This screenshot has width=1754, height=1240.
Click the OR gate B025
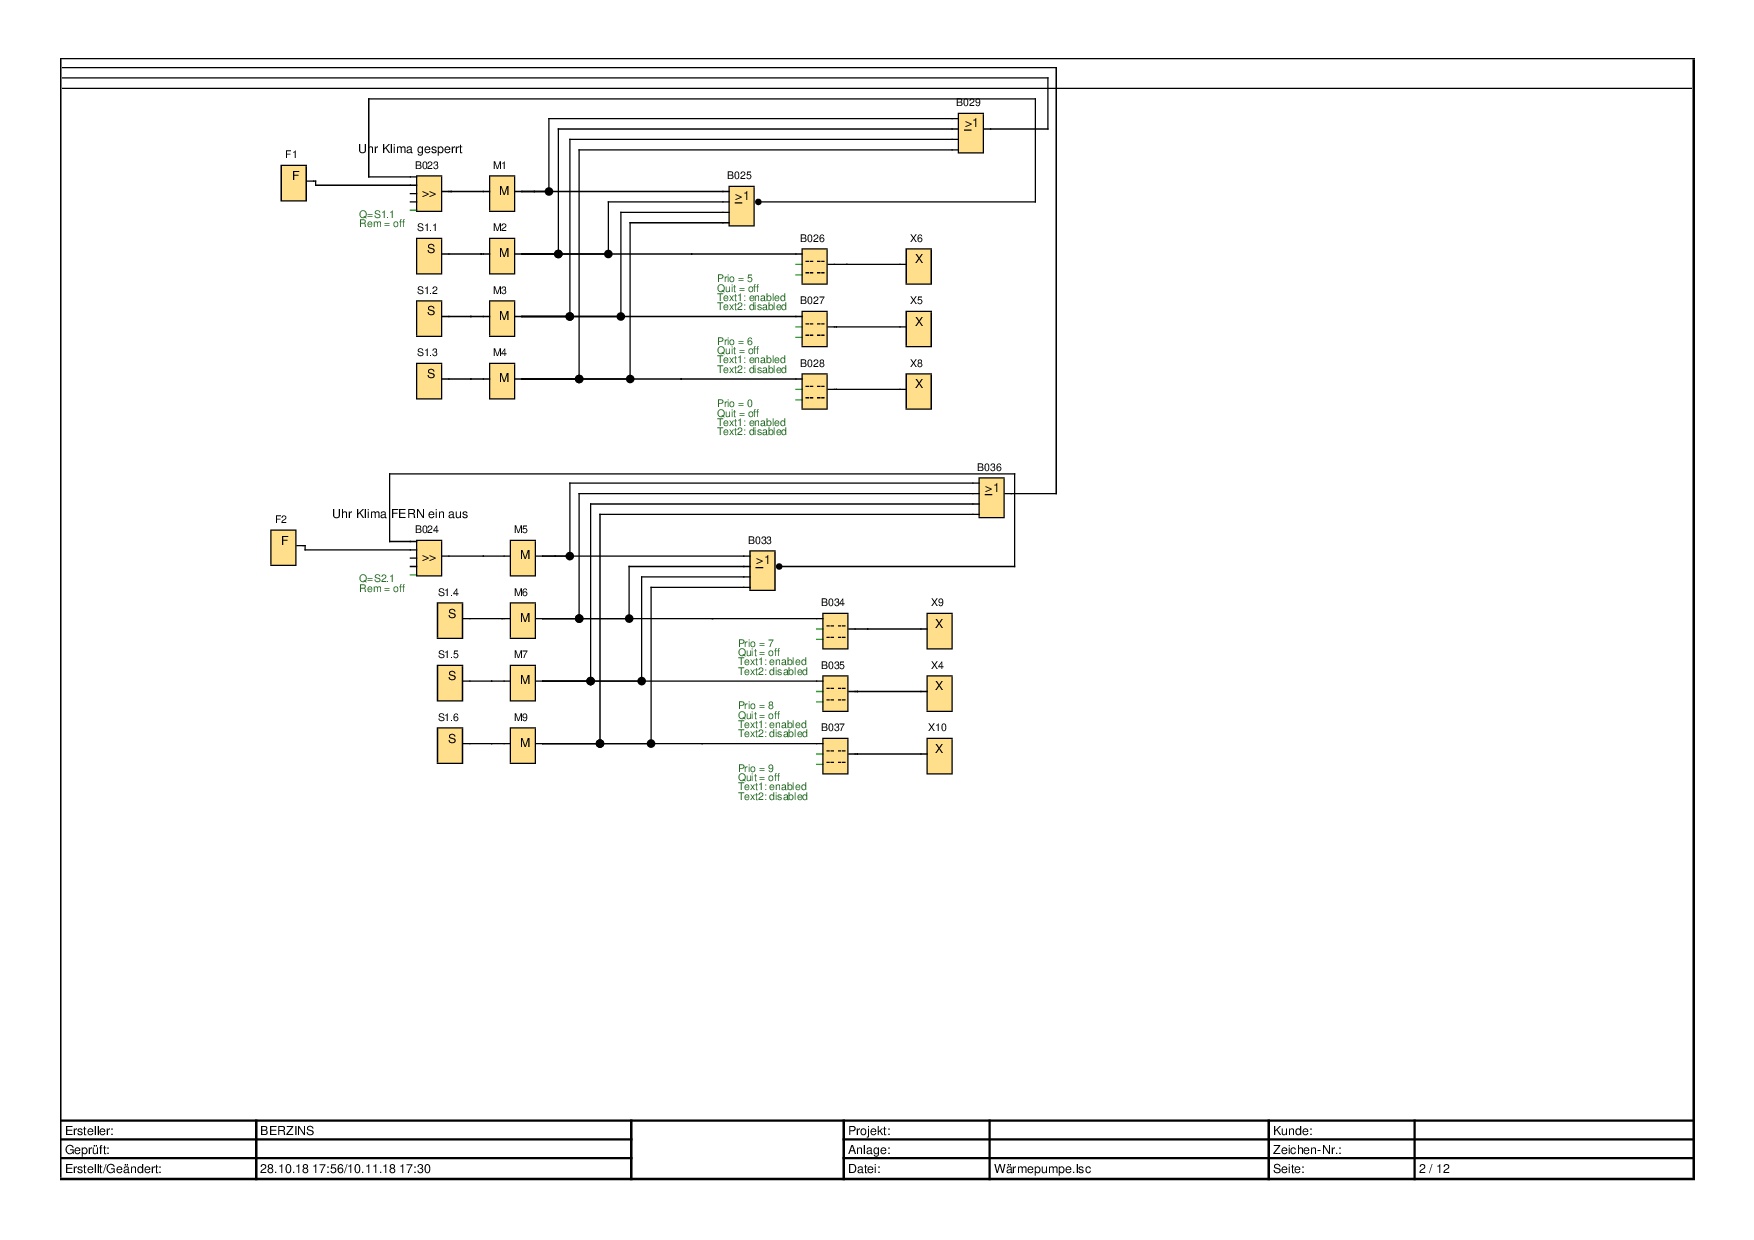(x=741, y=207)
